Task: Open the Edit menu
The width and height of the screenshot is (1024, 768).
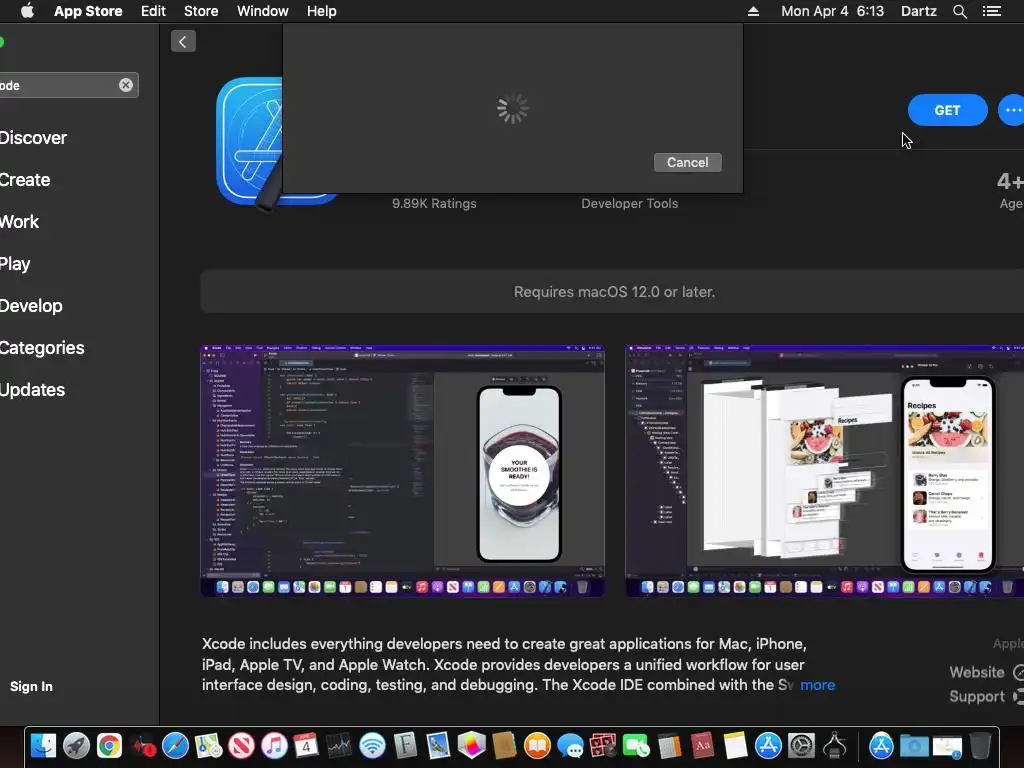Action: coord(153,11)
